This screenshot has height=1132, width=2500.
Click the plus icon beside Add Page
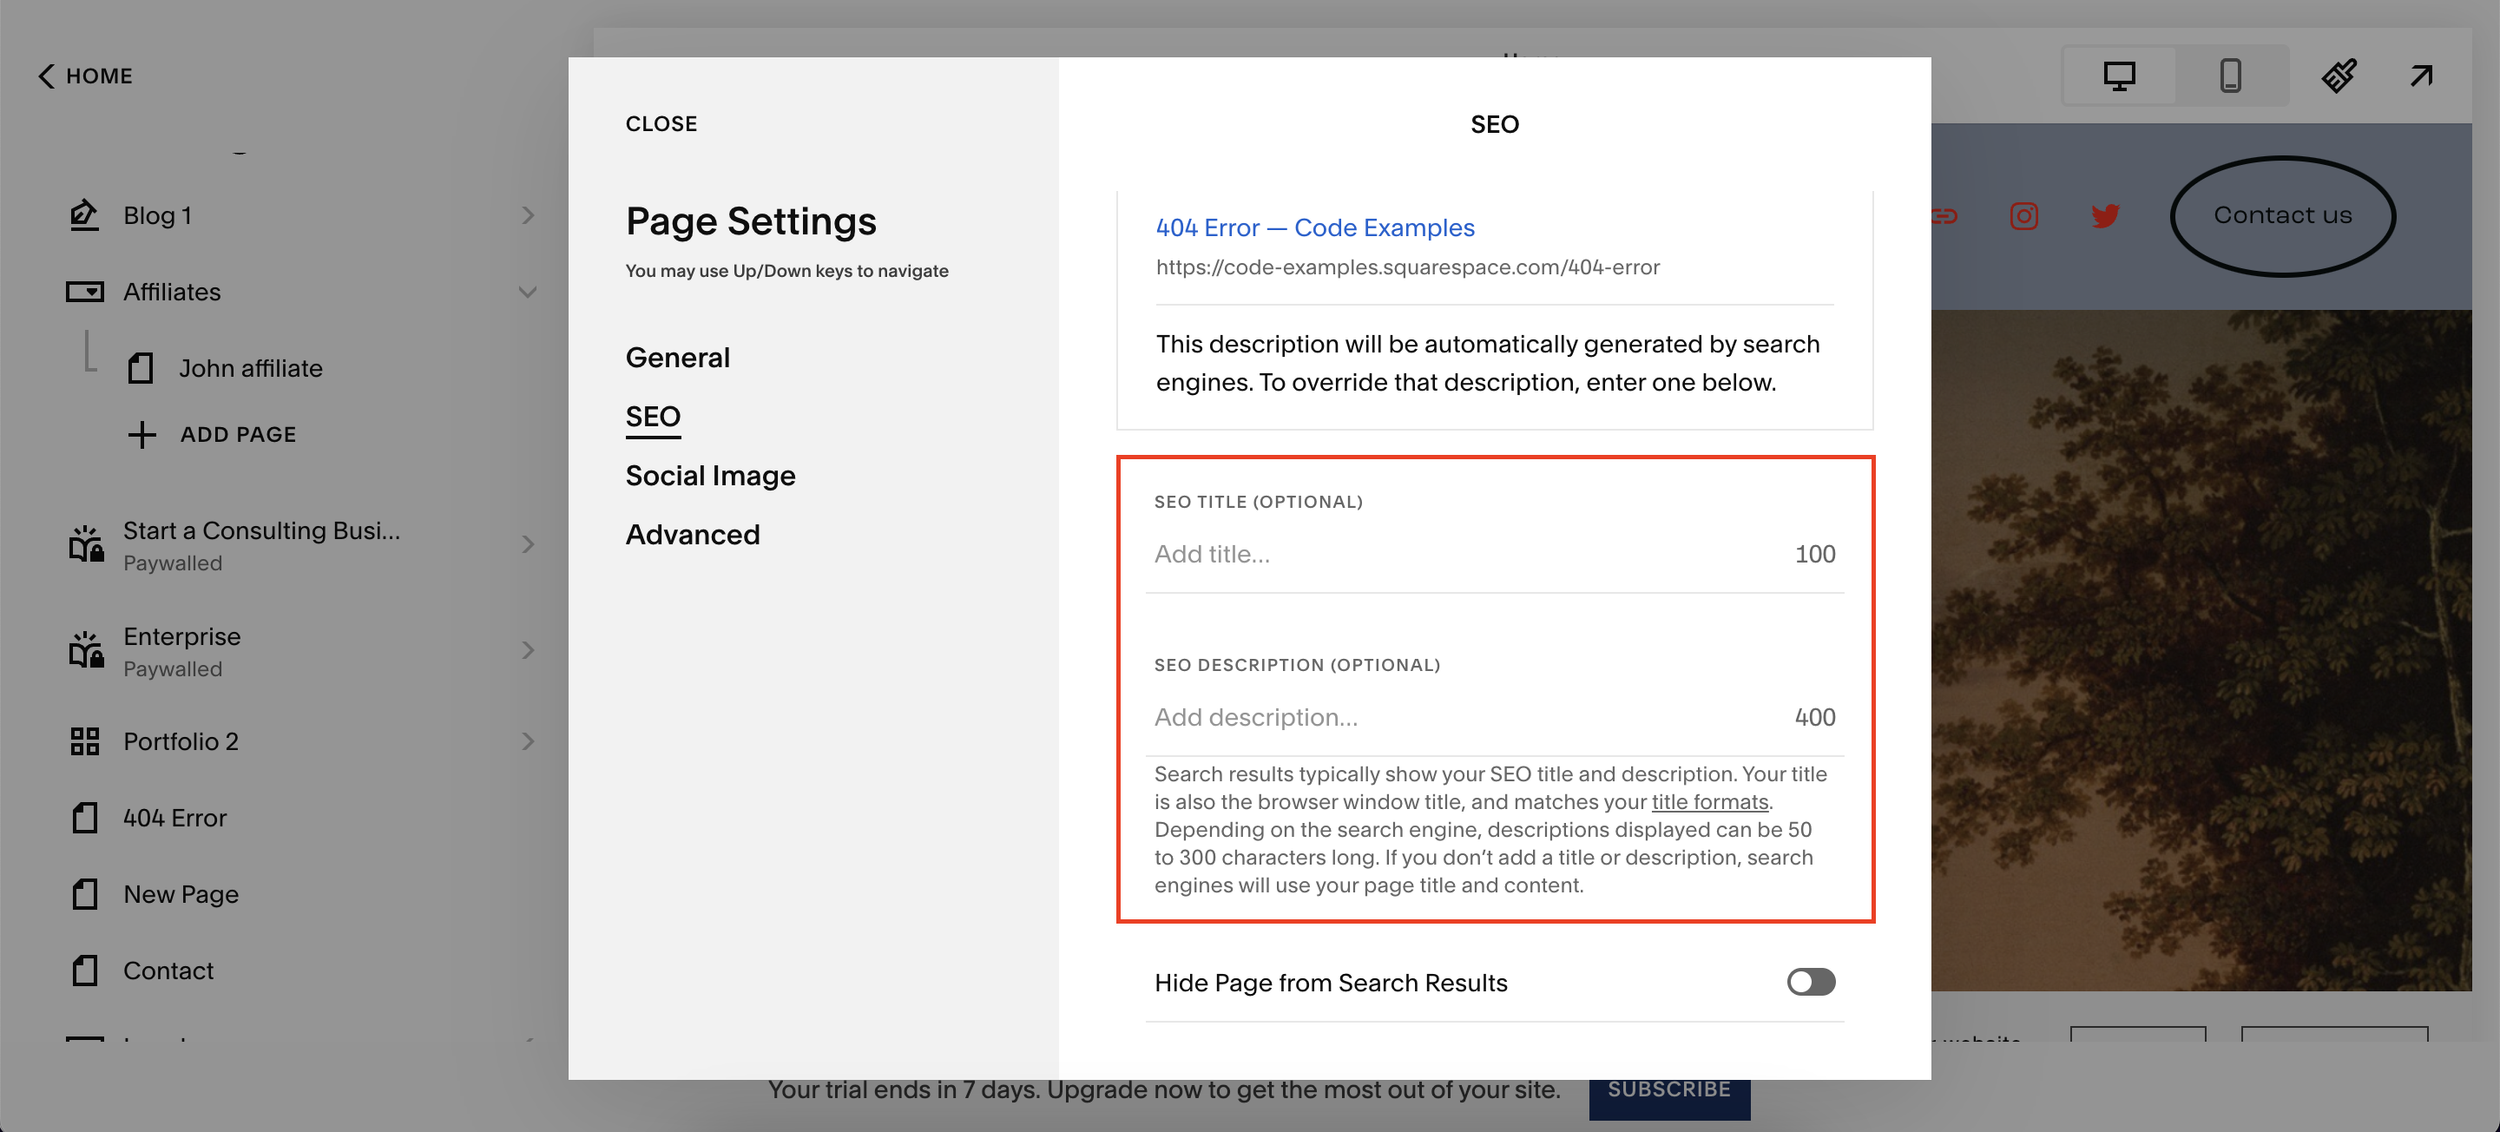[x=142, y=435]
